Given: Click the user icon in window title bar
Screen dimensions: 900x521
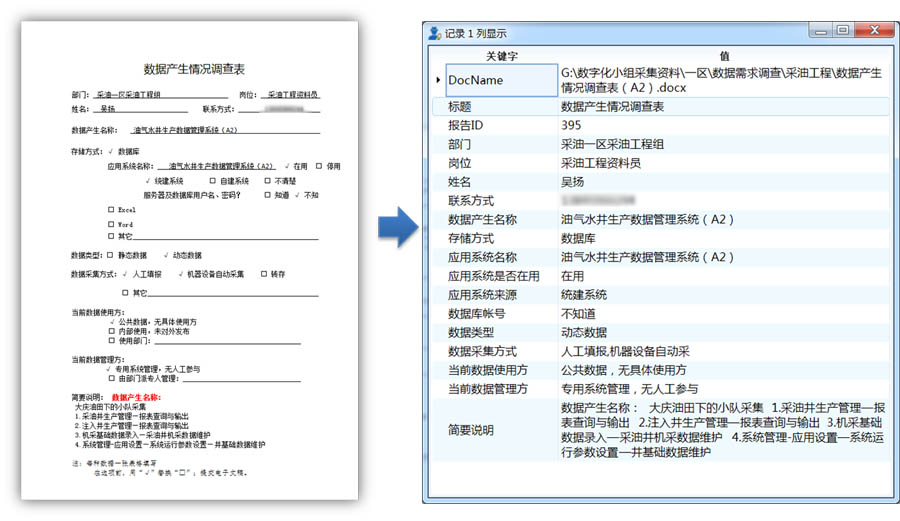Looking at the screenshot, I should point(435,33).
